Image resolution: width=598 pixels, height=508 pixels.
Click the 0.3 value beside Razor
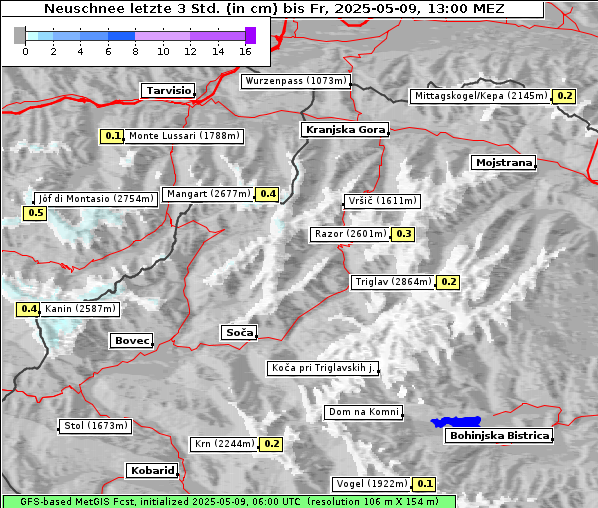click(403, 234)
